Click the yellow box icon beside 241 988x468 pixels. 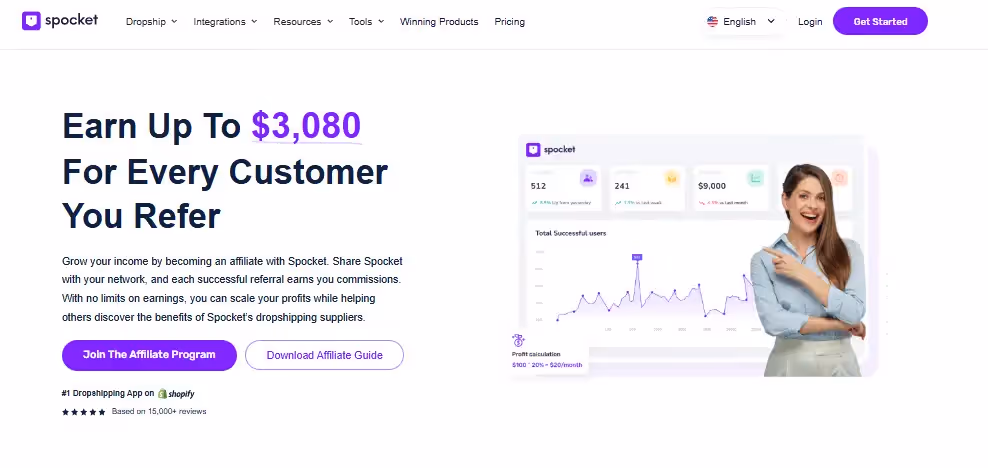pos(672,178)
